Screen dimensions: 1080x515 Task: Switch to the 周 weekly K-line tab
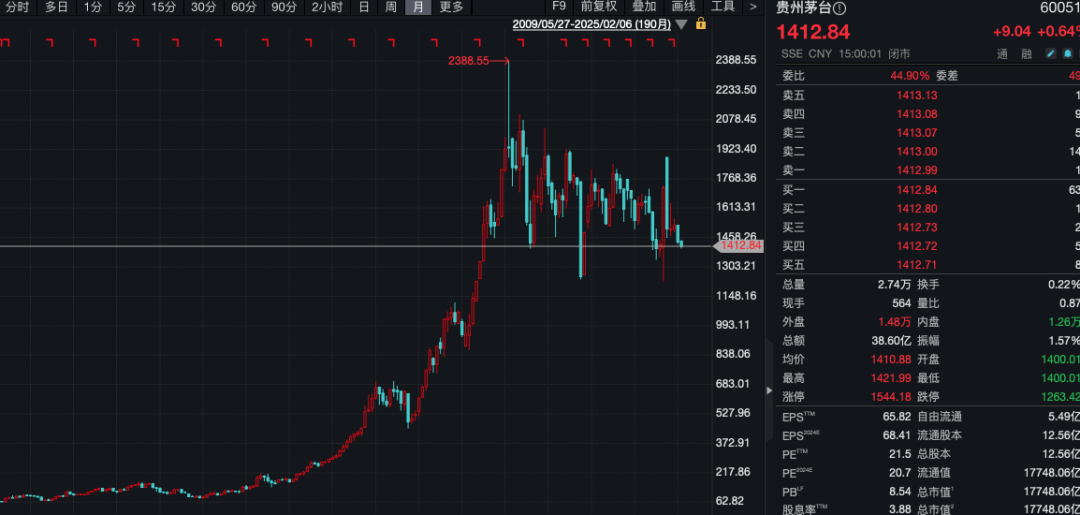pyautogui.click(x=391, y=7)
